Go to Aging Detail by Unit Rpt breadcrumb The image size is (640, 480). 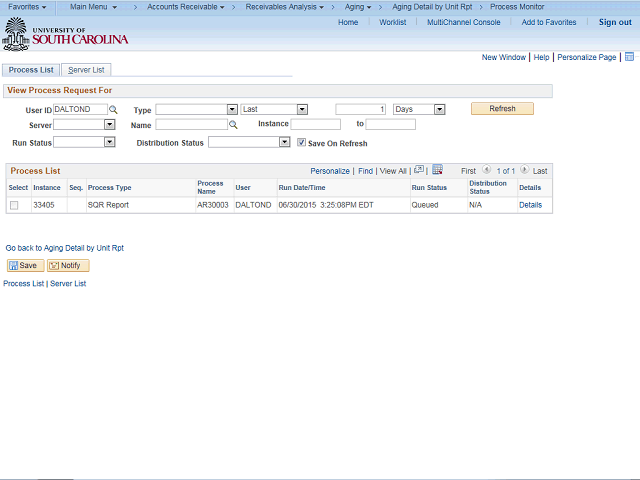pyautogui.click(x=432, y=7)
